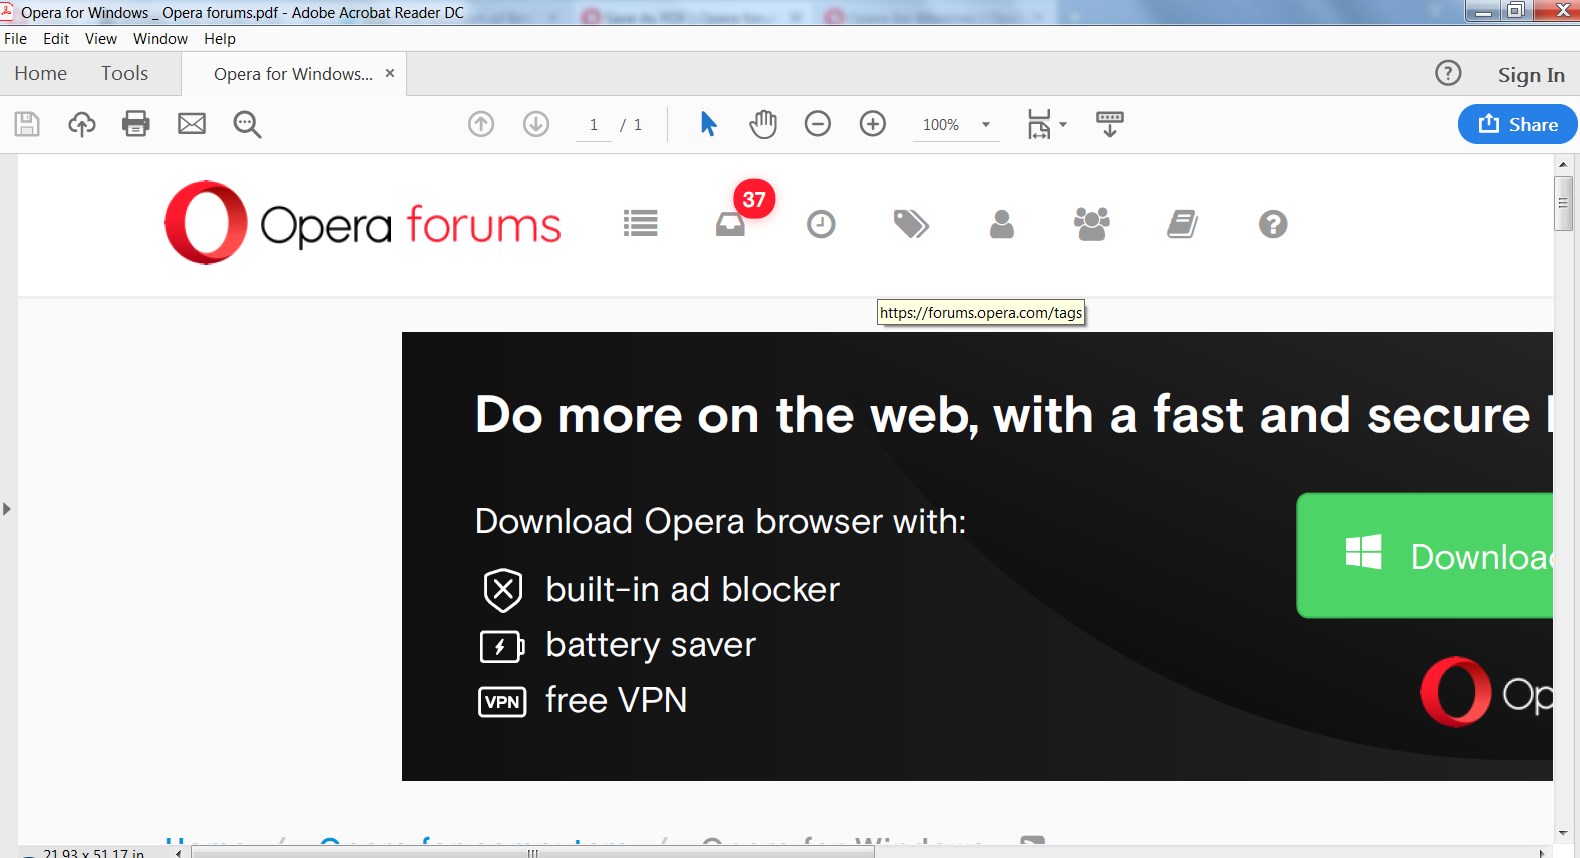Click the Sign In link
Image resolution: width=1580 pixels, height=858 pixels.
pyautogui.click(x=1531, y=75)
